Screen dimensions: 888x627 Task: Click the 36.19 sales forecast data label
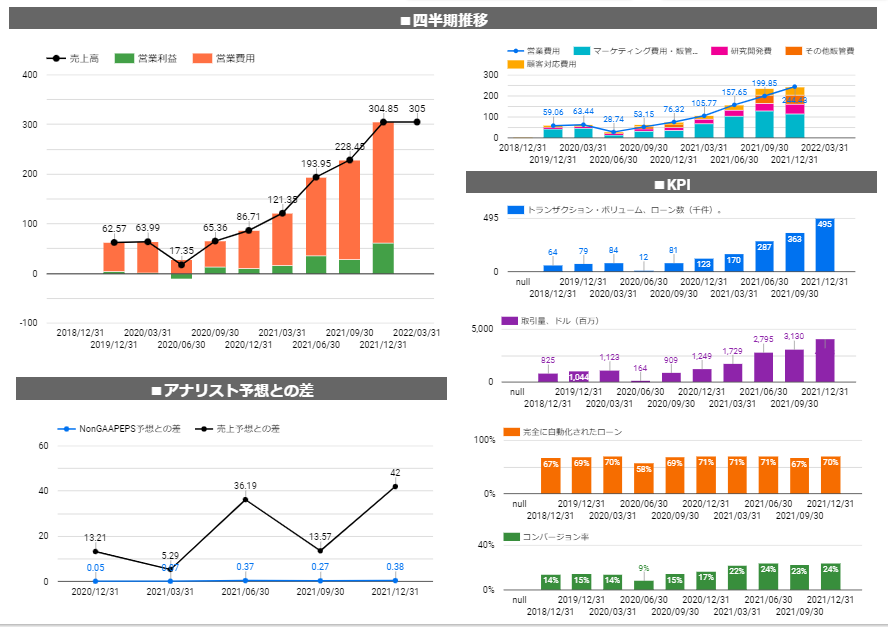tap(245, 485)
